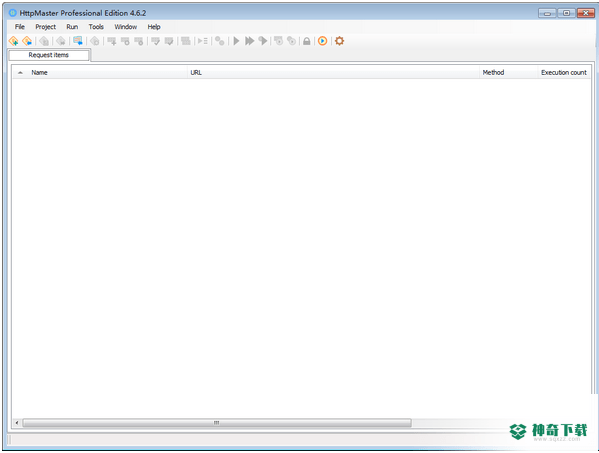Image resolution: width=599 pixels, height=453 pixels.
Task: Sort by the Method column header
Action: pos(508,73)
